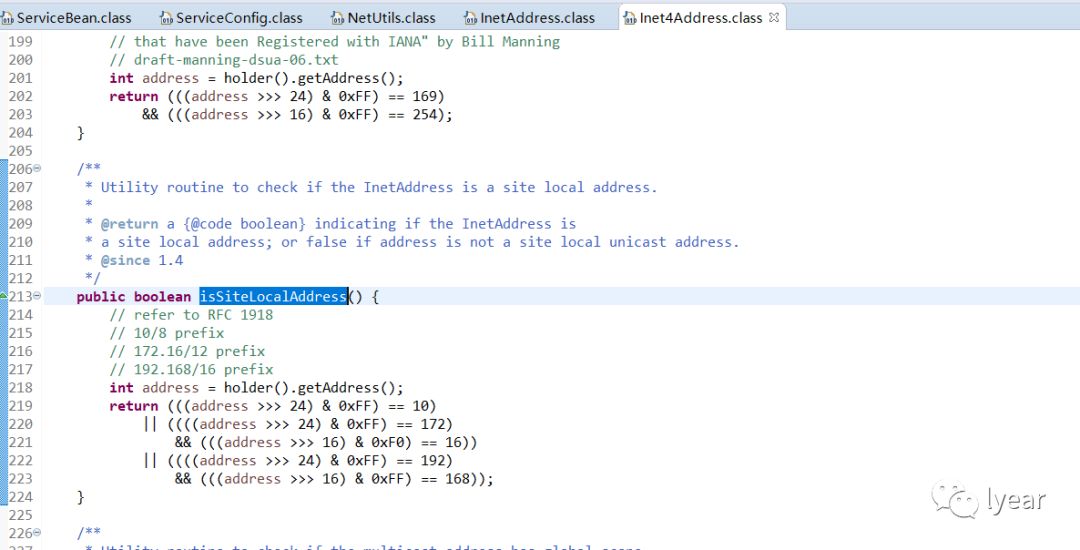Image resolution: width=1080 pixels, height=550 pixels.
Task: Click the override marker at line 213
Action: pyautogui.click(x=3, y=296)
